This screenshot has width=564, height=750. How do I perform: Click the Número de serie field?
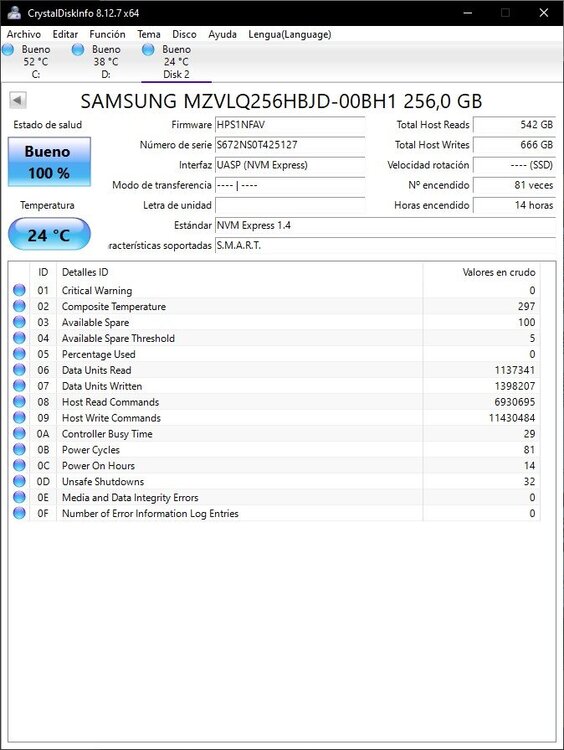pos(290,144)
